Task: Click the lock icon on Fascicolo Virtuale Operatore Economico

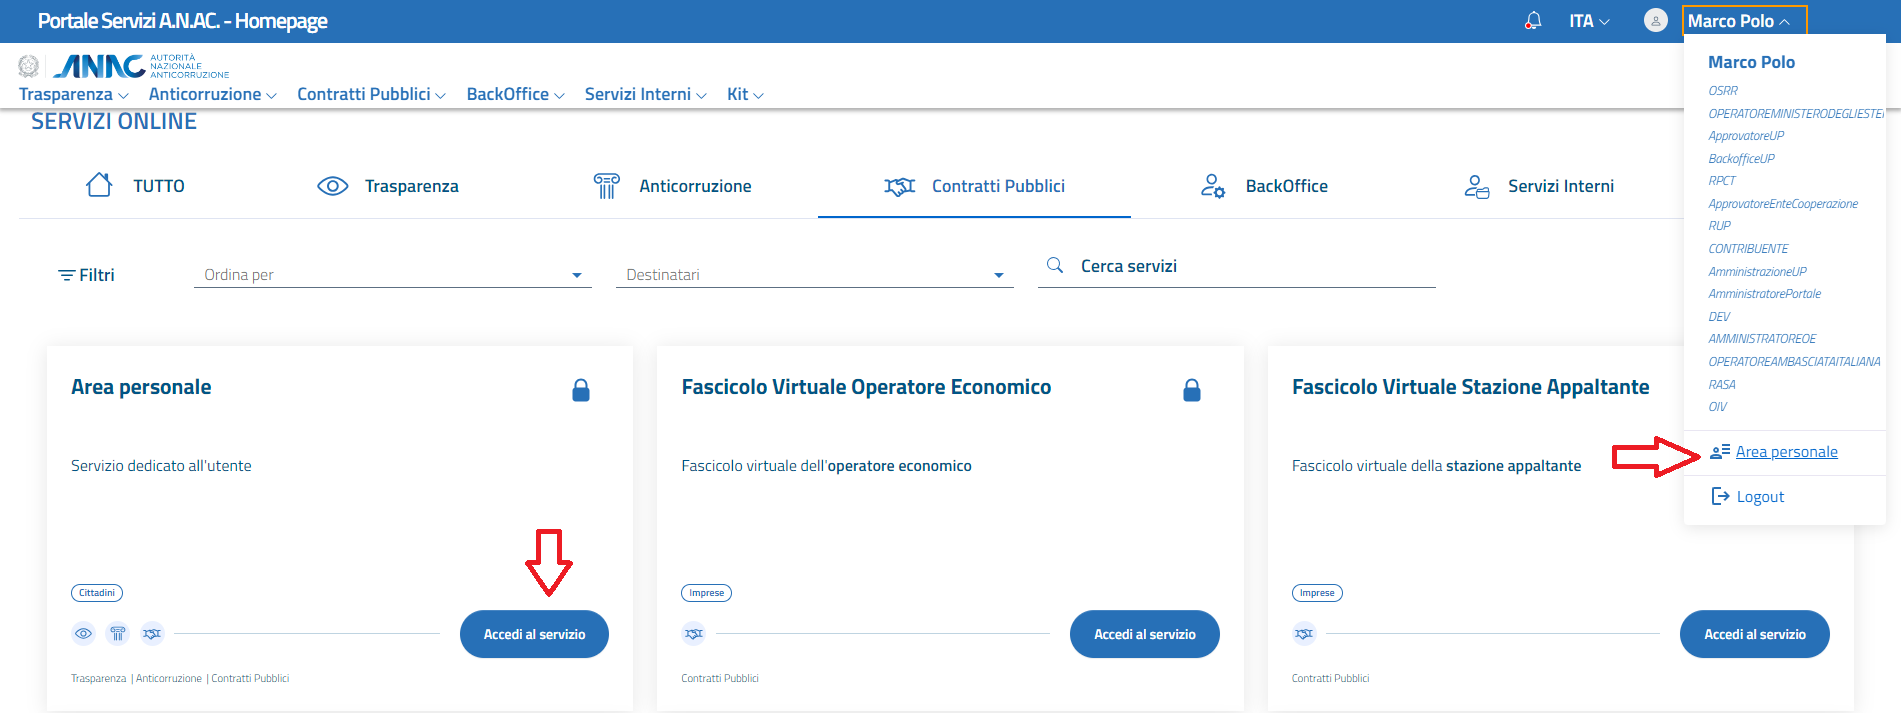Action: click(1191, 390)
